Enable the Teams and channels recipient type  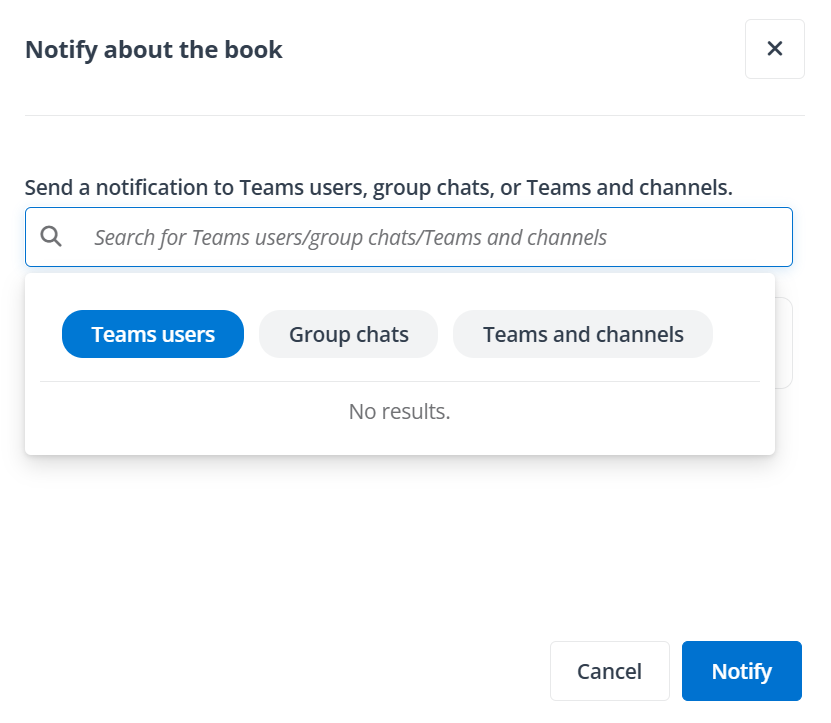point(583,333)
